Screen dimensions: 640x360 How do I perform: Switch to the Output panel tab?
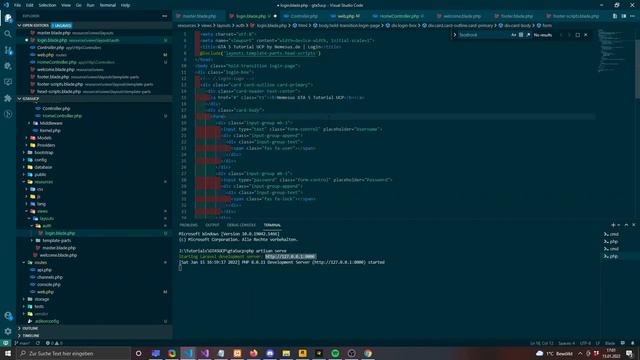tap(212, 225)
